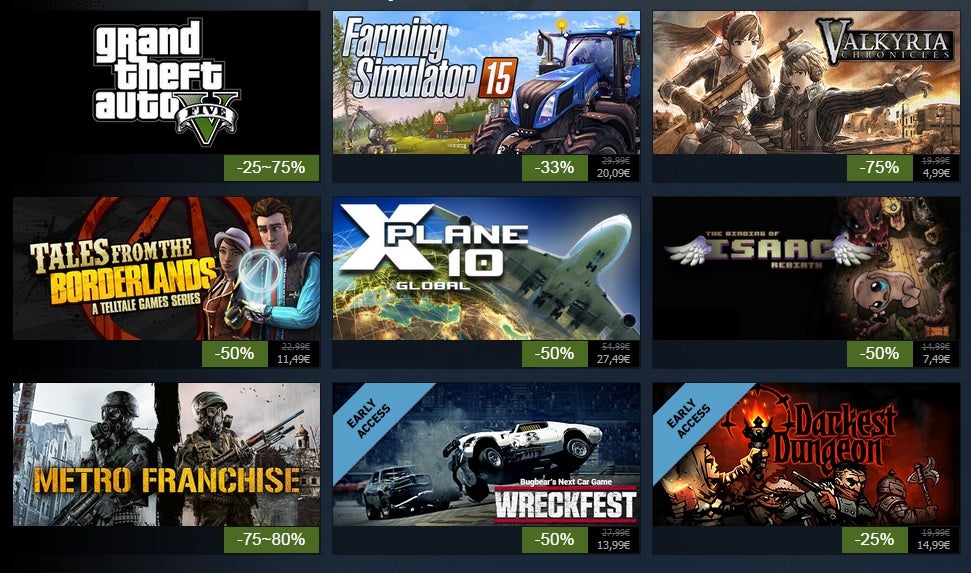Click the -25% badge under Darkest Dungeon

(874, 540)
